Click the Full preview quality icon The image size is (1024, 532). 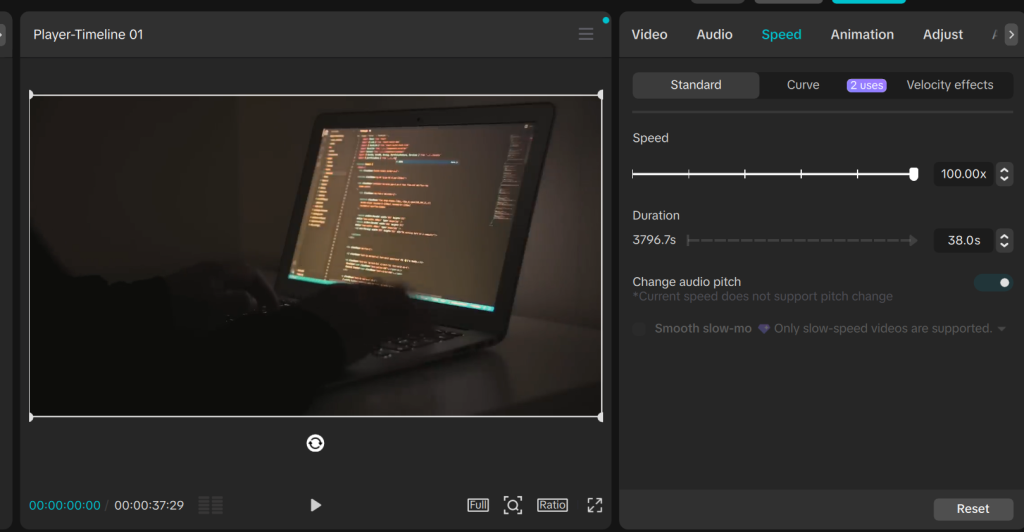tap(478, 505)
